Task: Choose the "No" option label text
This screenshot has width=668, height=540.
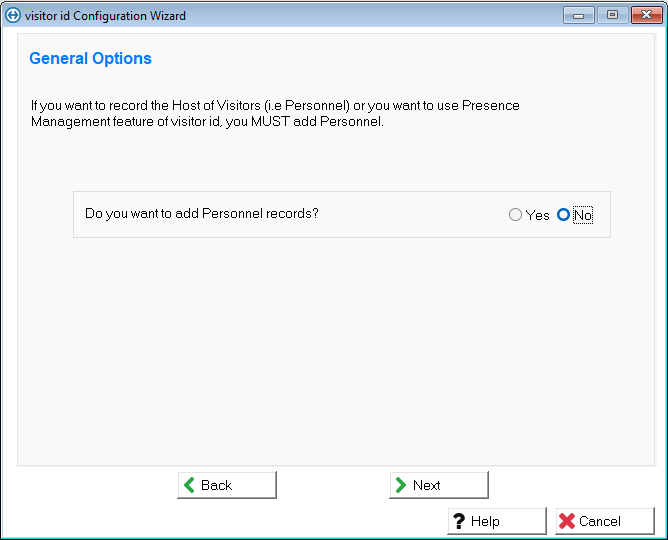Action: (x=583, y=215)
